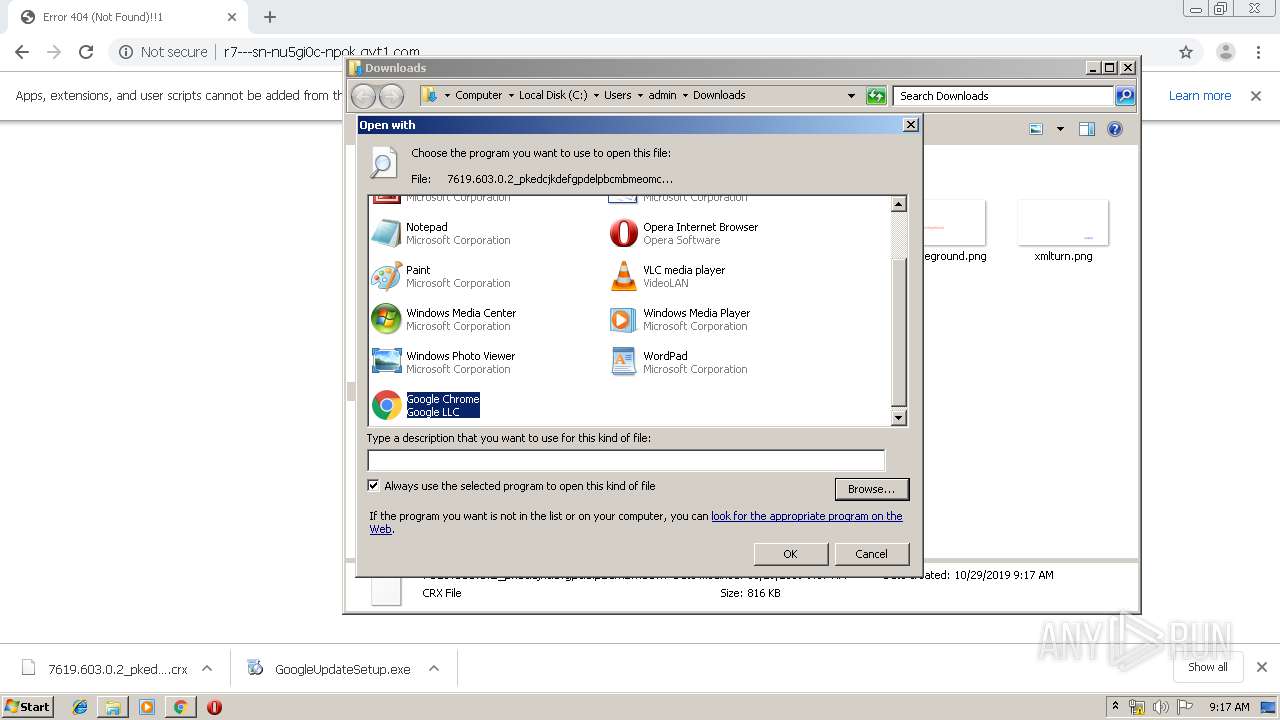View site information for Not secure
This screenshot has height=720, width=1280.
(163, 52)
